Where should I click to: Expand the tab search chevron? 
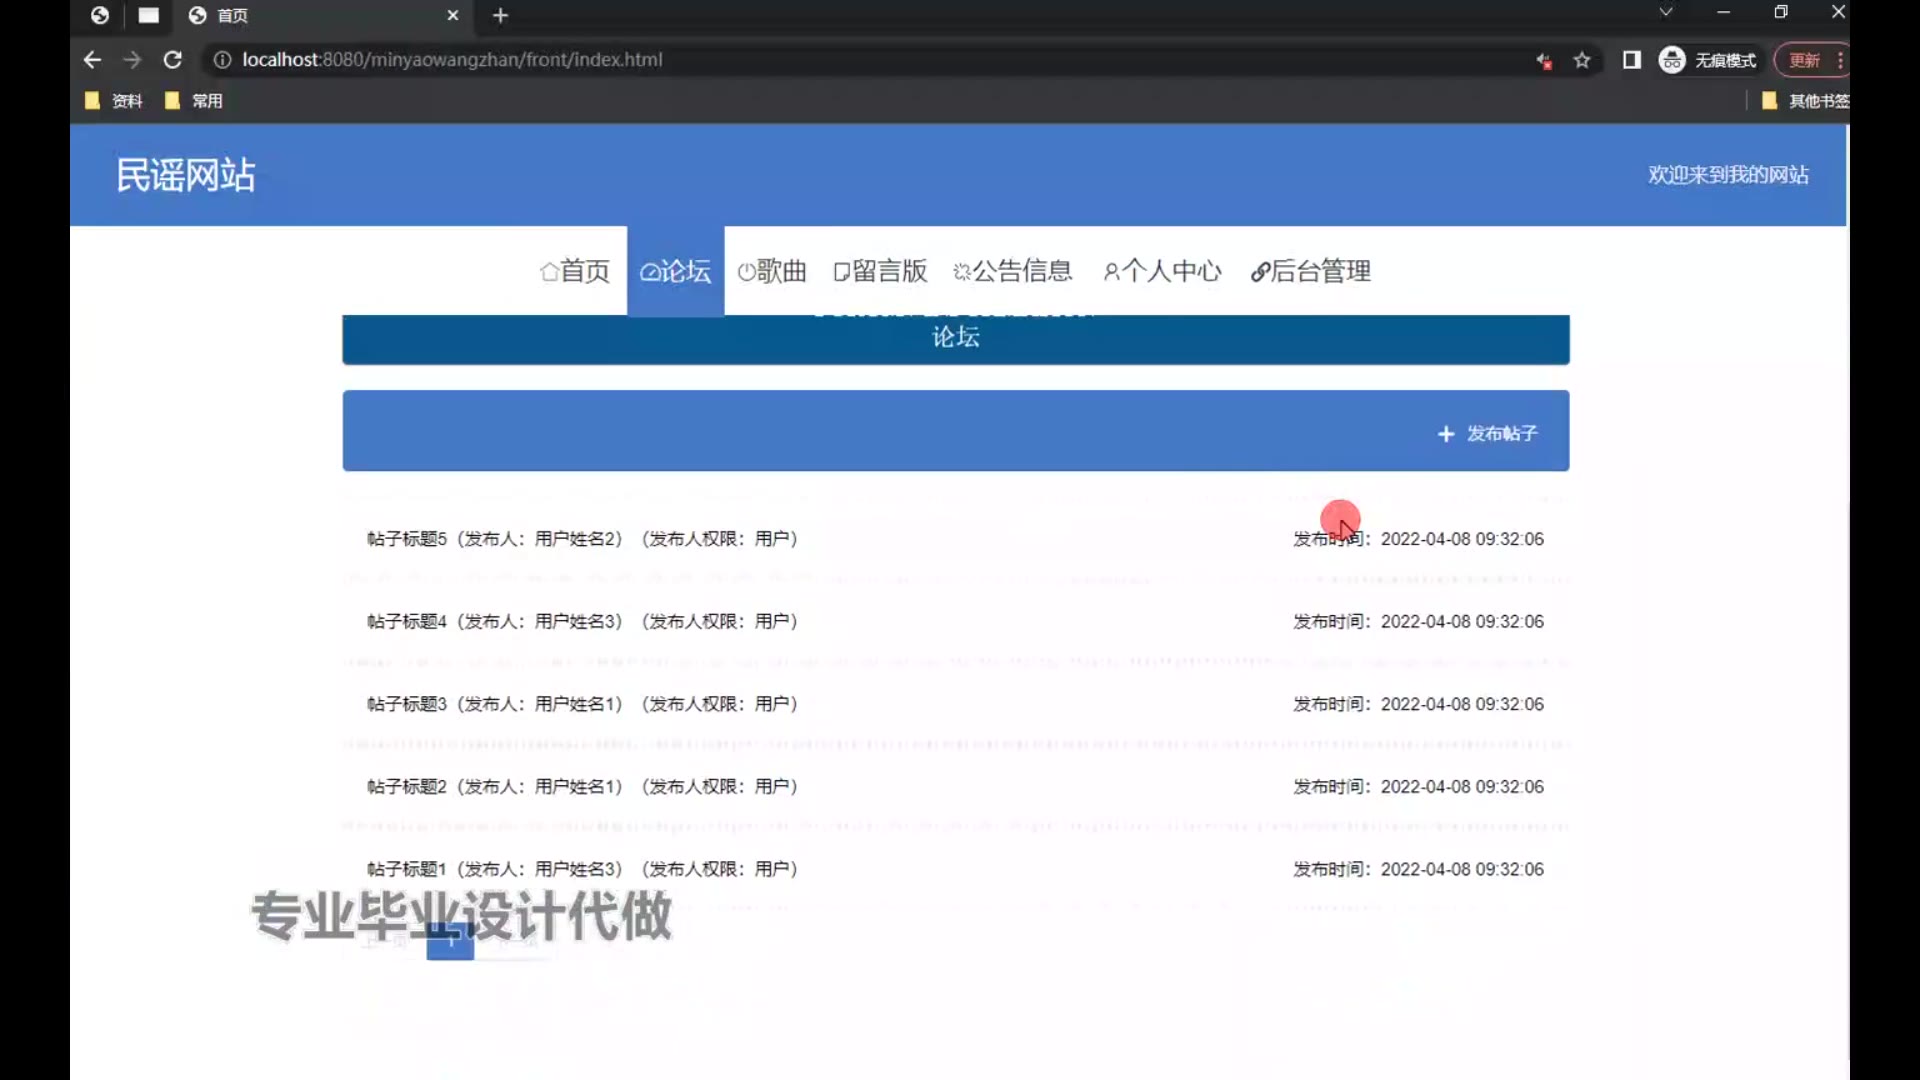pyautogui.click(x=1665, y=12)
